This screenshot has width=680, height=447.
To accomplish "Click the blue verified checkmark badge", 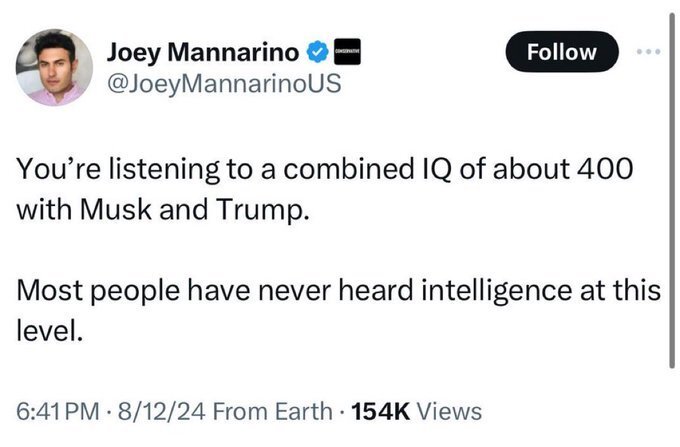I will click(316, 51).
